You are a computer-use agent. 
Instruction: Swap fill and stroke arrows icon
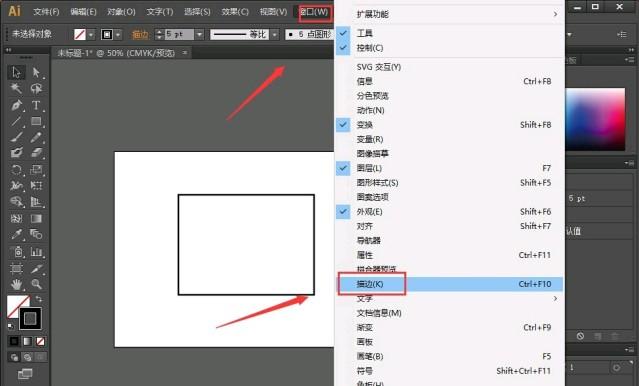[38, 299]
